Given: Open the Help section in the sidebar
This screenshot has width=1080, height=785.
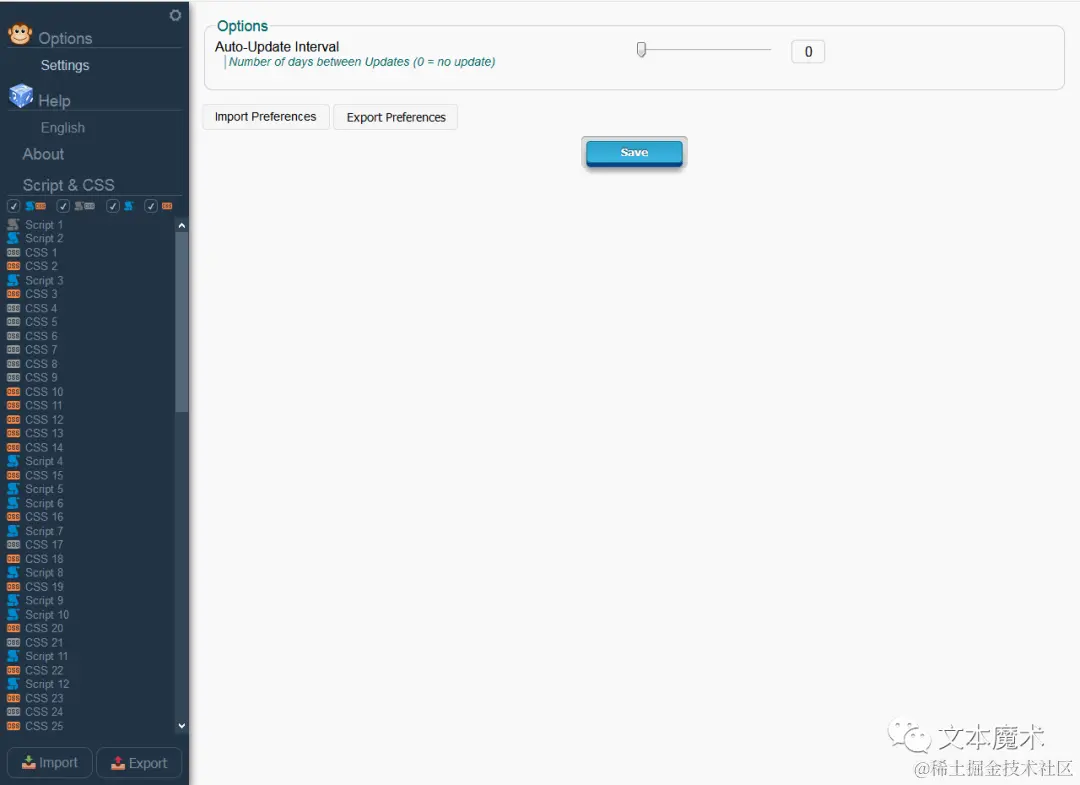Looking at the screenshot, I should coord(54,101).
